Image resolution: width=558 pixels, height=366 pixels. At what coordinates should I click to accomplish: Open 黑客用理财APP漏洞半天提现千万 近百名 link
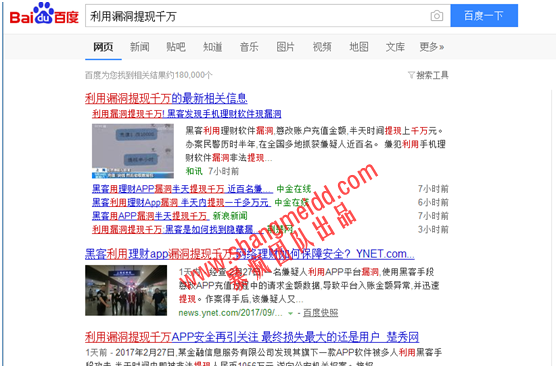click(x=182, y=189)
